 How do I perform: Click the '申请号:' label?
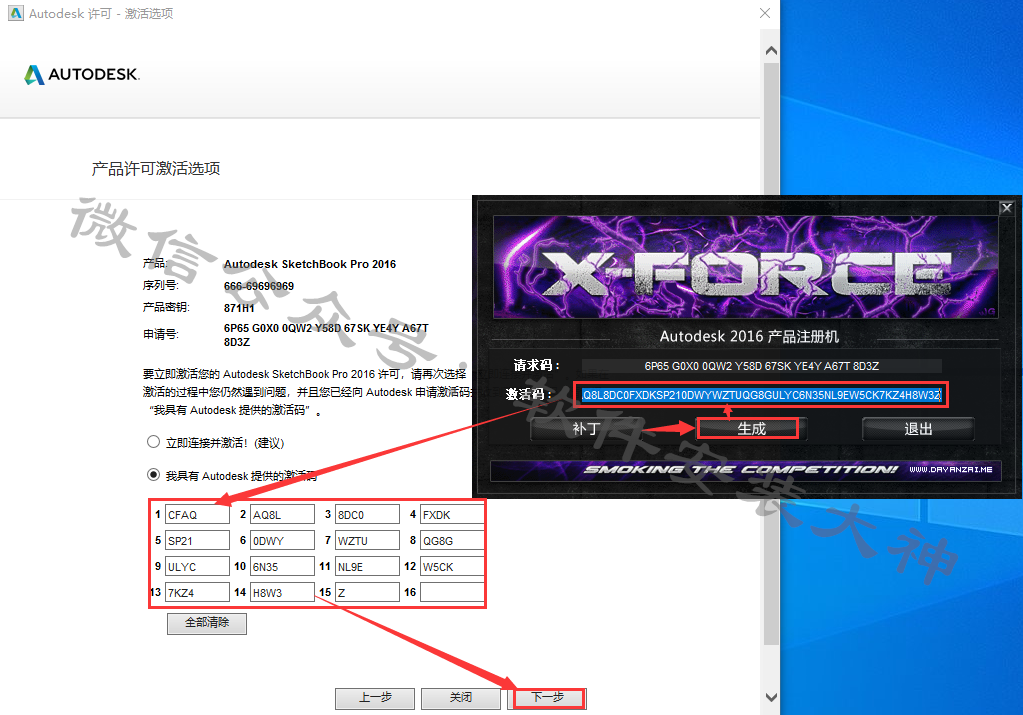(x=160, y=335)
